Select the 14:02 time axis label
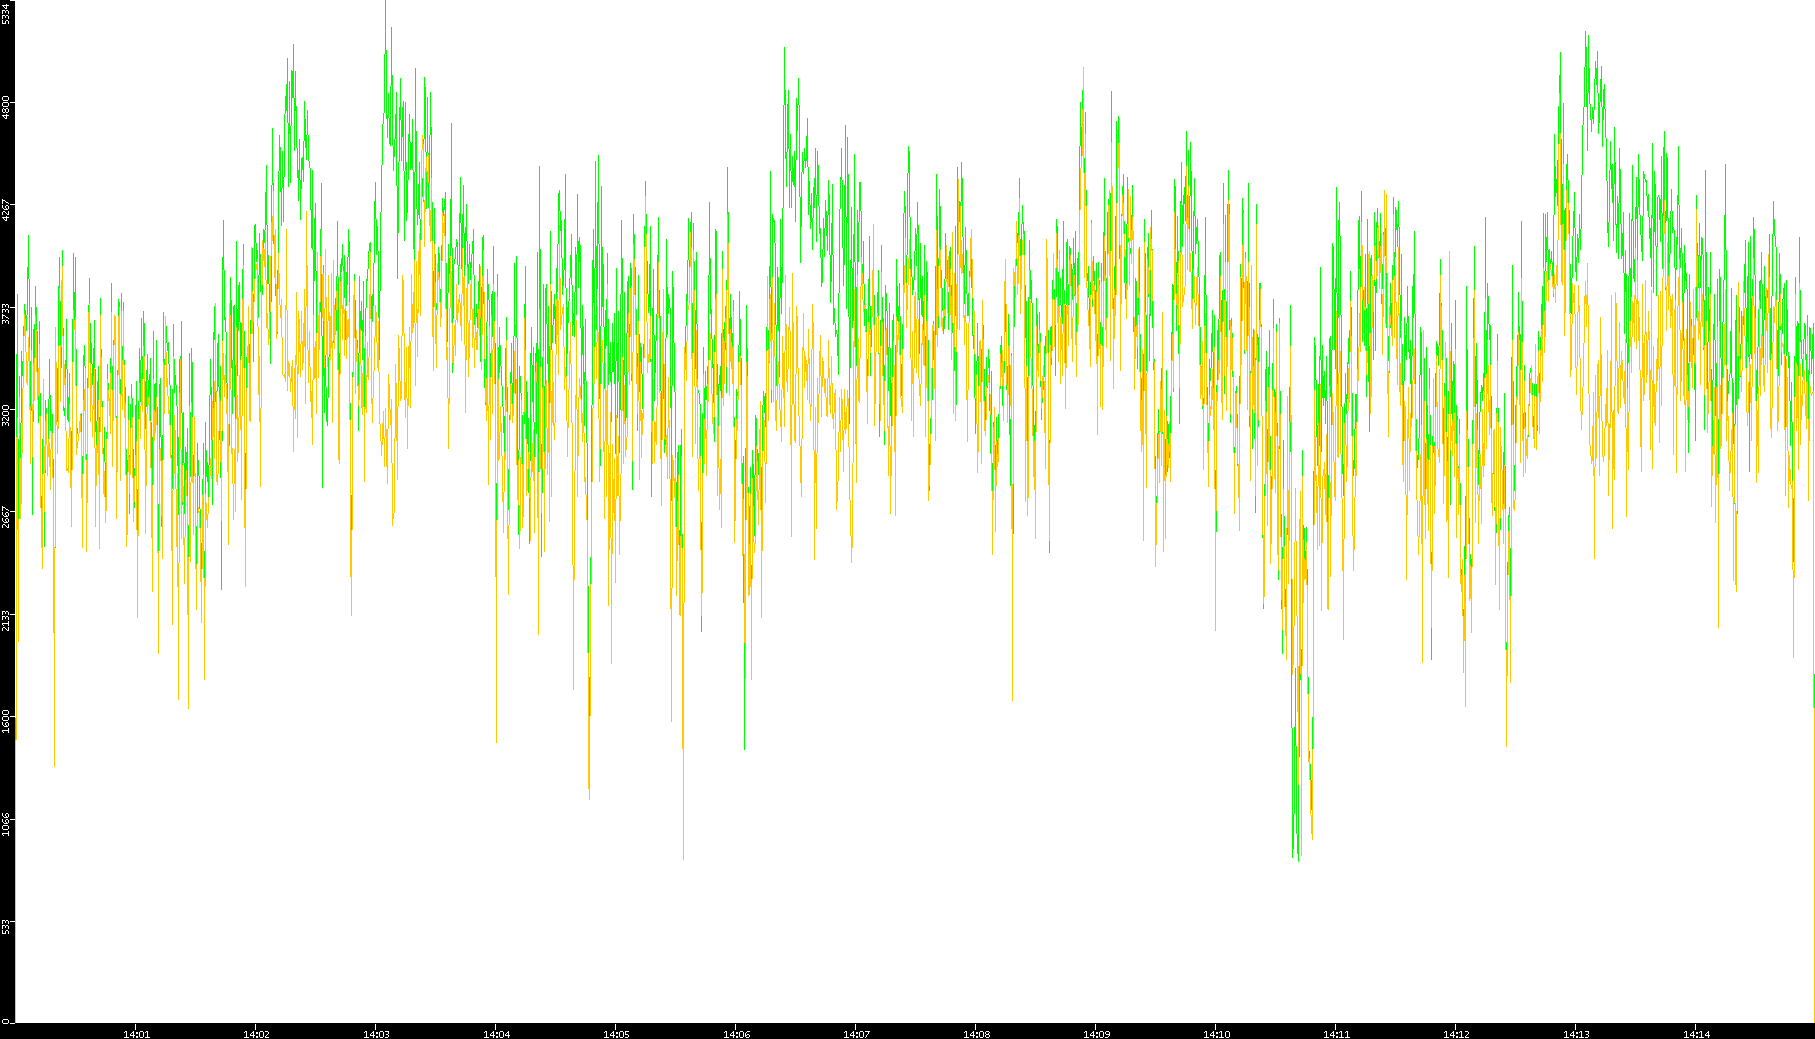 256,1034
